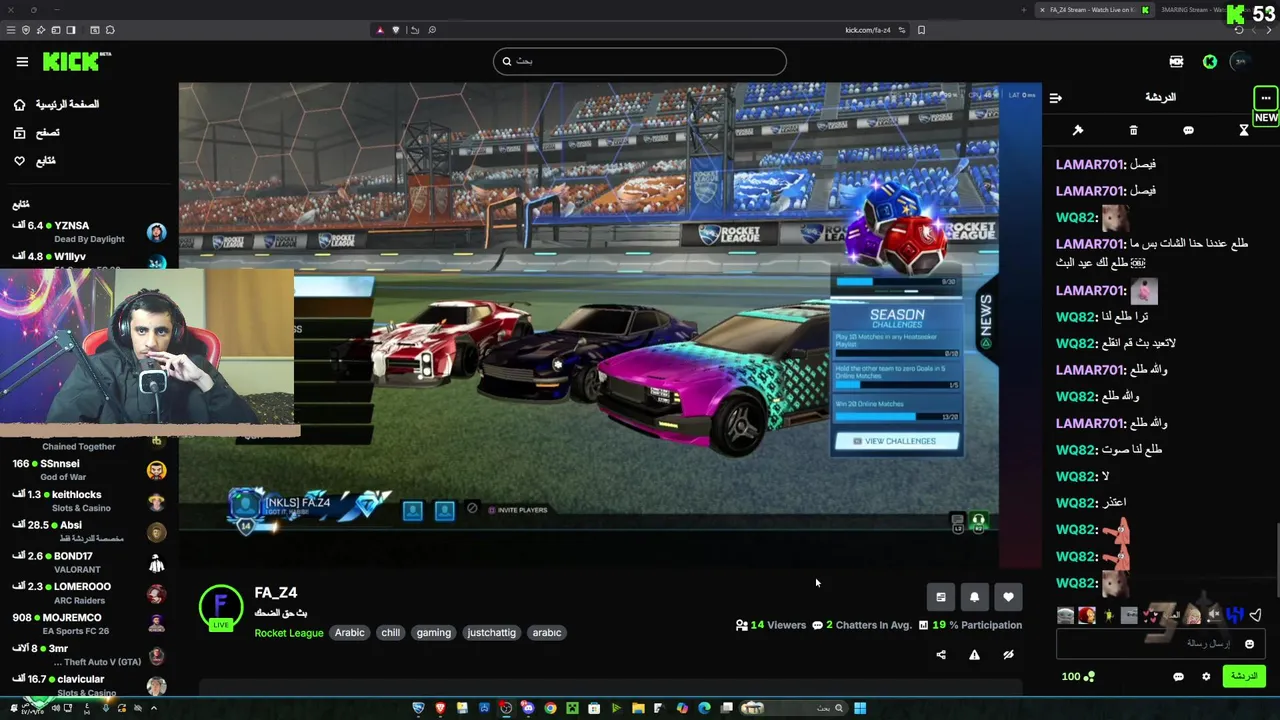Click the chat bubble icon beside gear

(1178, 677)
